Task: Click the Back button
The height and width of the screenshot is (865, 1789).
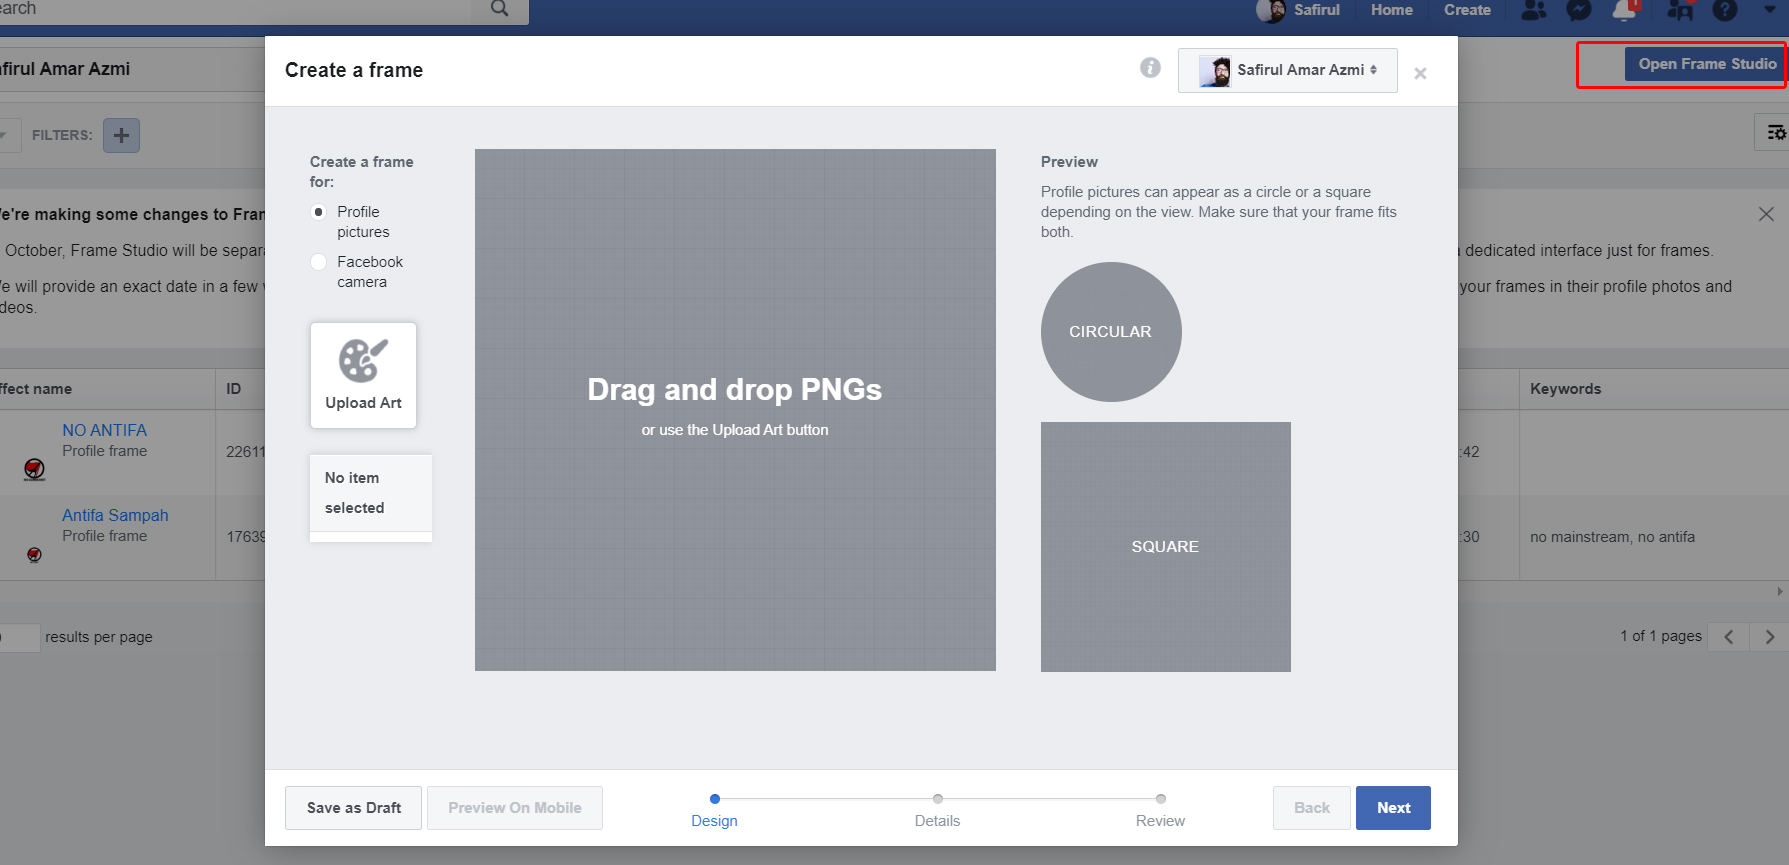Action: [x=1312, y=808]
